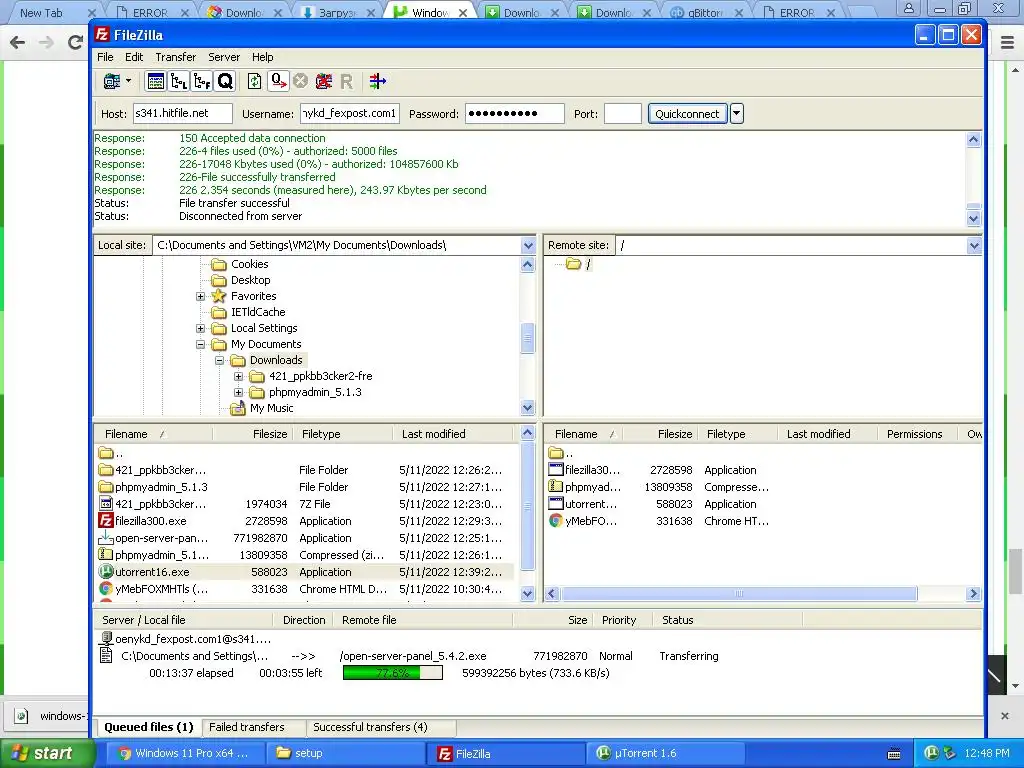Sort remote files by Permissions column
1024x768 pixels.
914,434
